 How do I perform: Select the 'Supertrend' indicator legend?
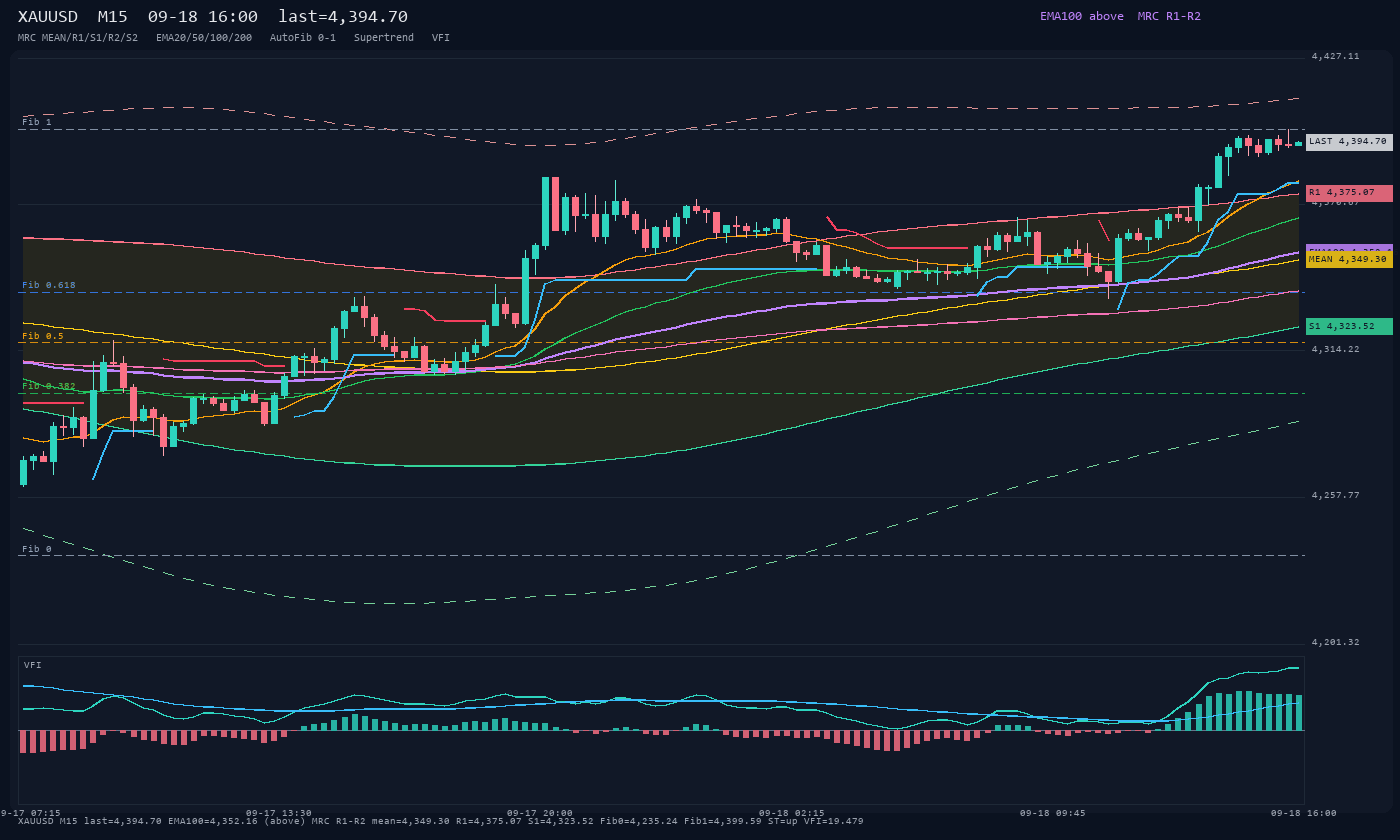384,38
